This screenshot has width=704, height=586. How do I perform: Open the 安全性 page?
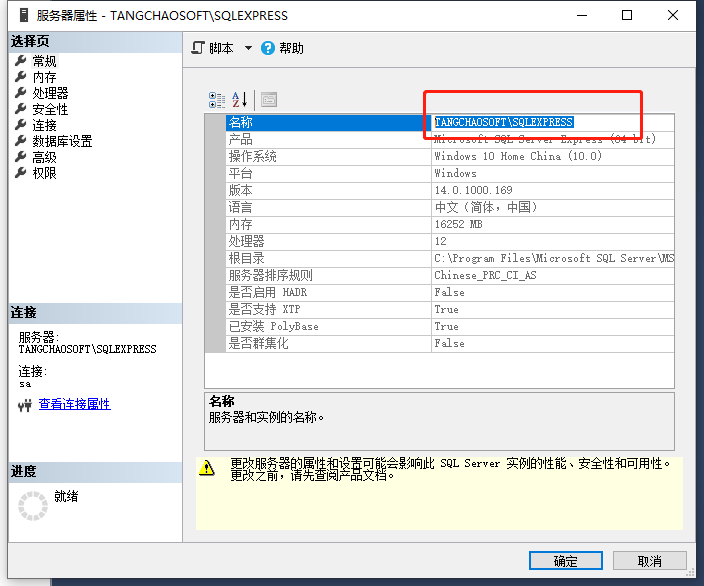pos(50,109)
